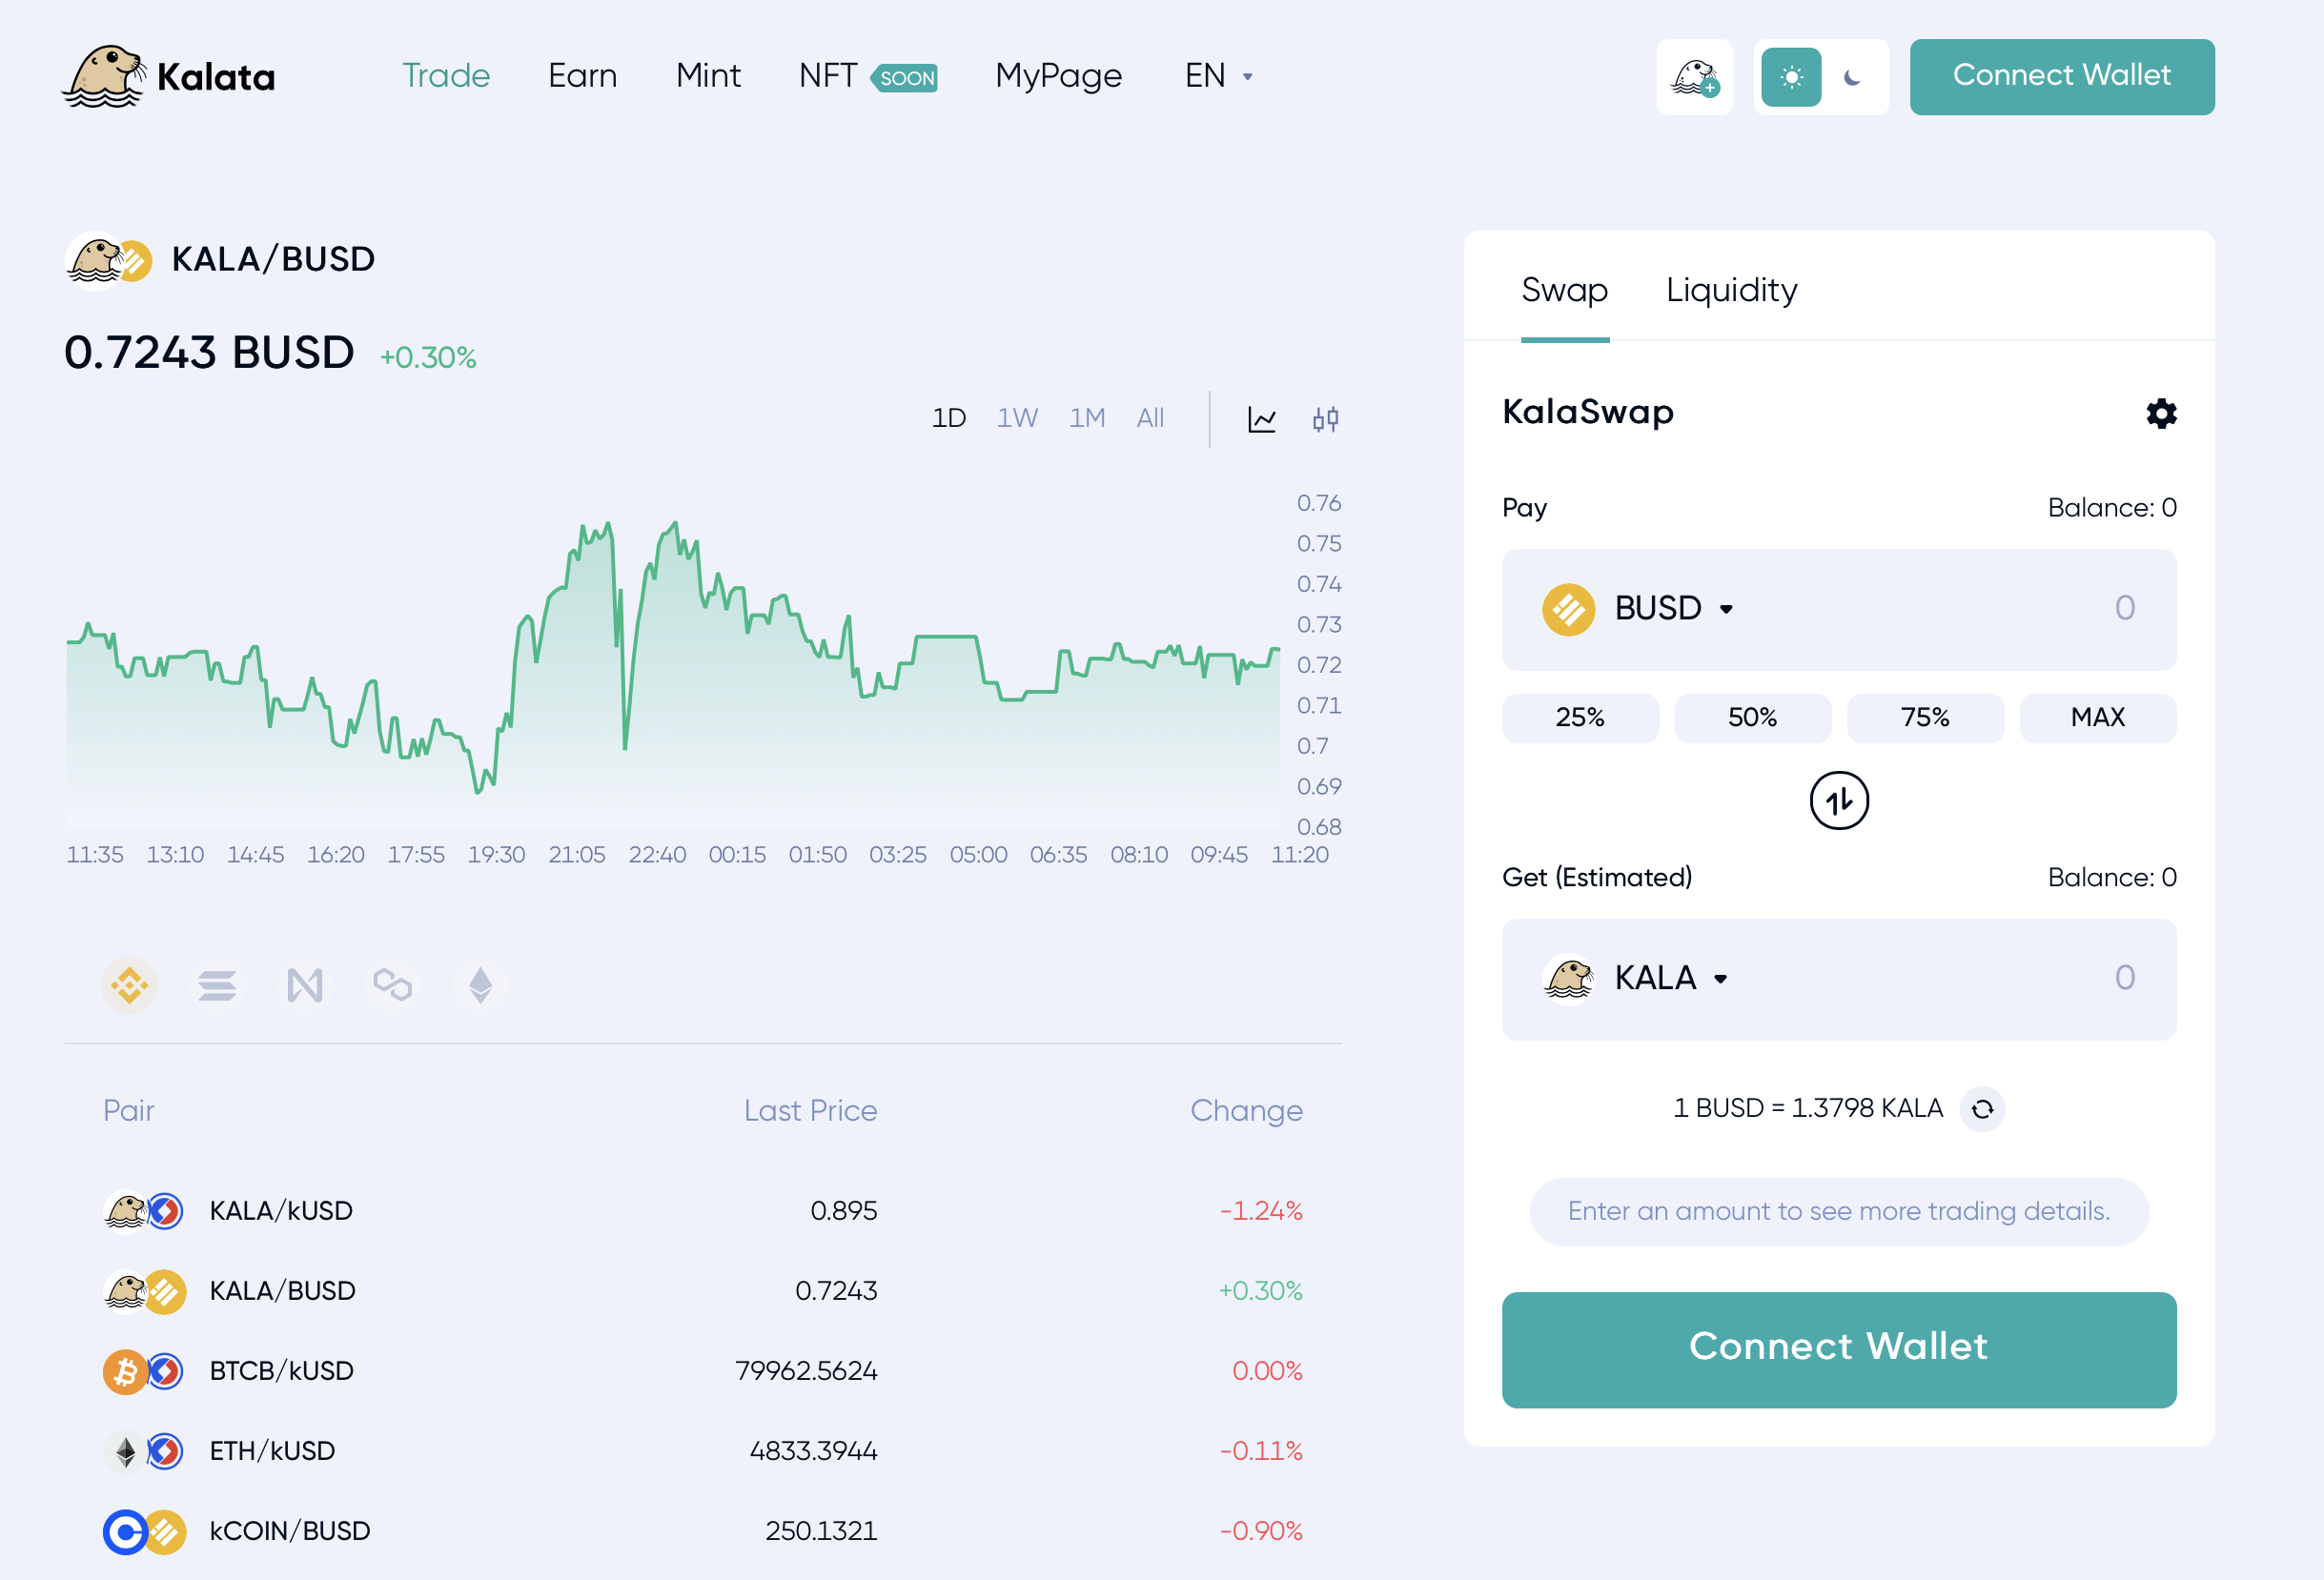The image size is (2324, 1580).
Task: Open the Earn menu
Action: (x=582, y=76)
